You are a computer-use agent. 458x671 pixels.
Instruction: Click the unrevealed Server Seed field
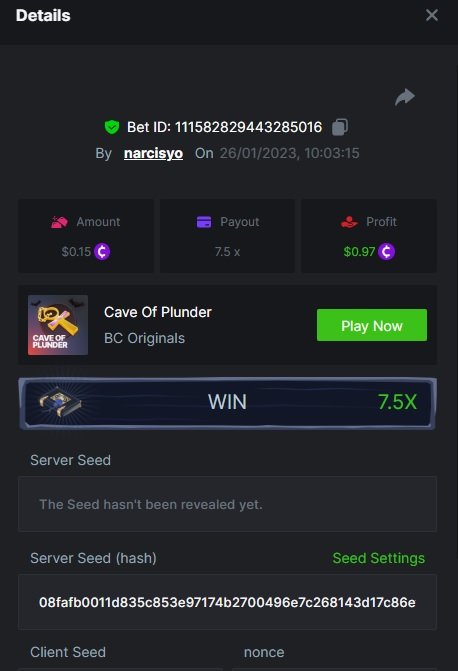pos(227,504)
